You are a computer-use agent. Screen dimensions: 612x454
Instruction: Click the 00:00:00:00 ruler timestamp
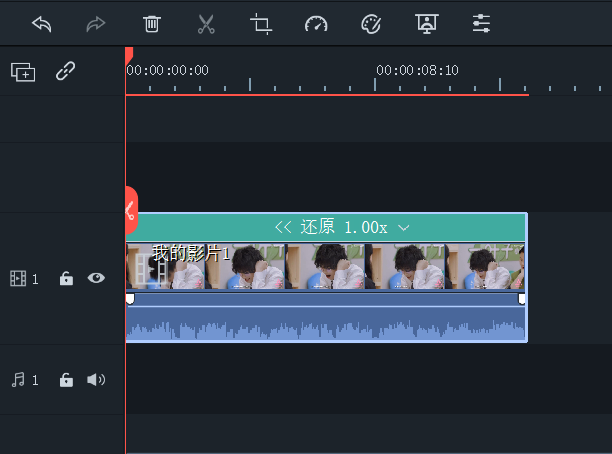coord(167,70)
